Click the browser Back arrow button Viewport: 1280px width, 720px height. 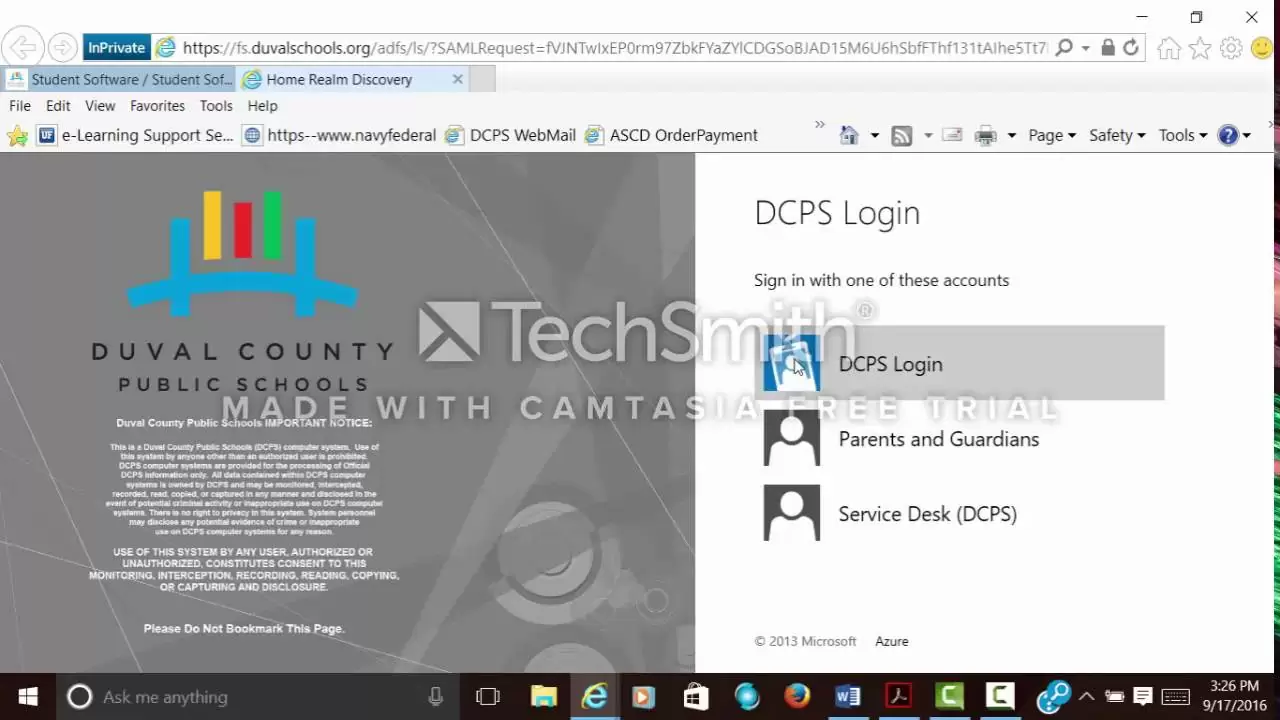click(x=22, y=47)
